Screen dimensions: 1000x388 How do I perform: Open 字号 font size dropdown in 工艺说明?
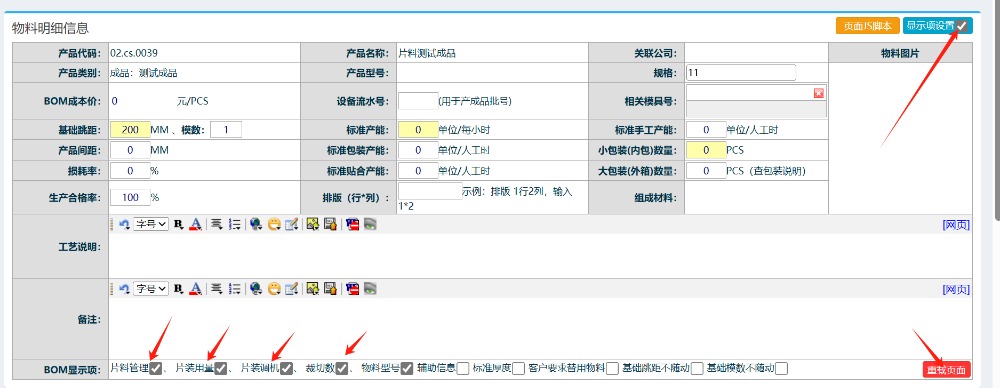pos(151,225)
